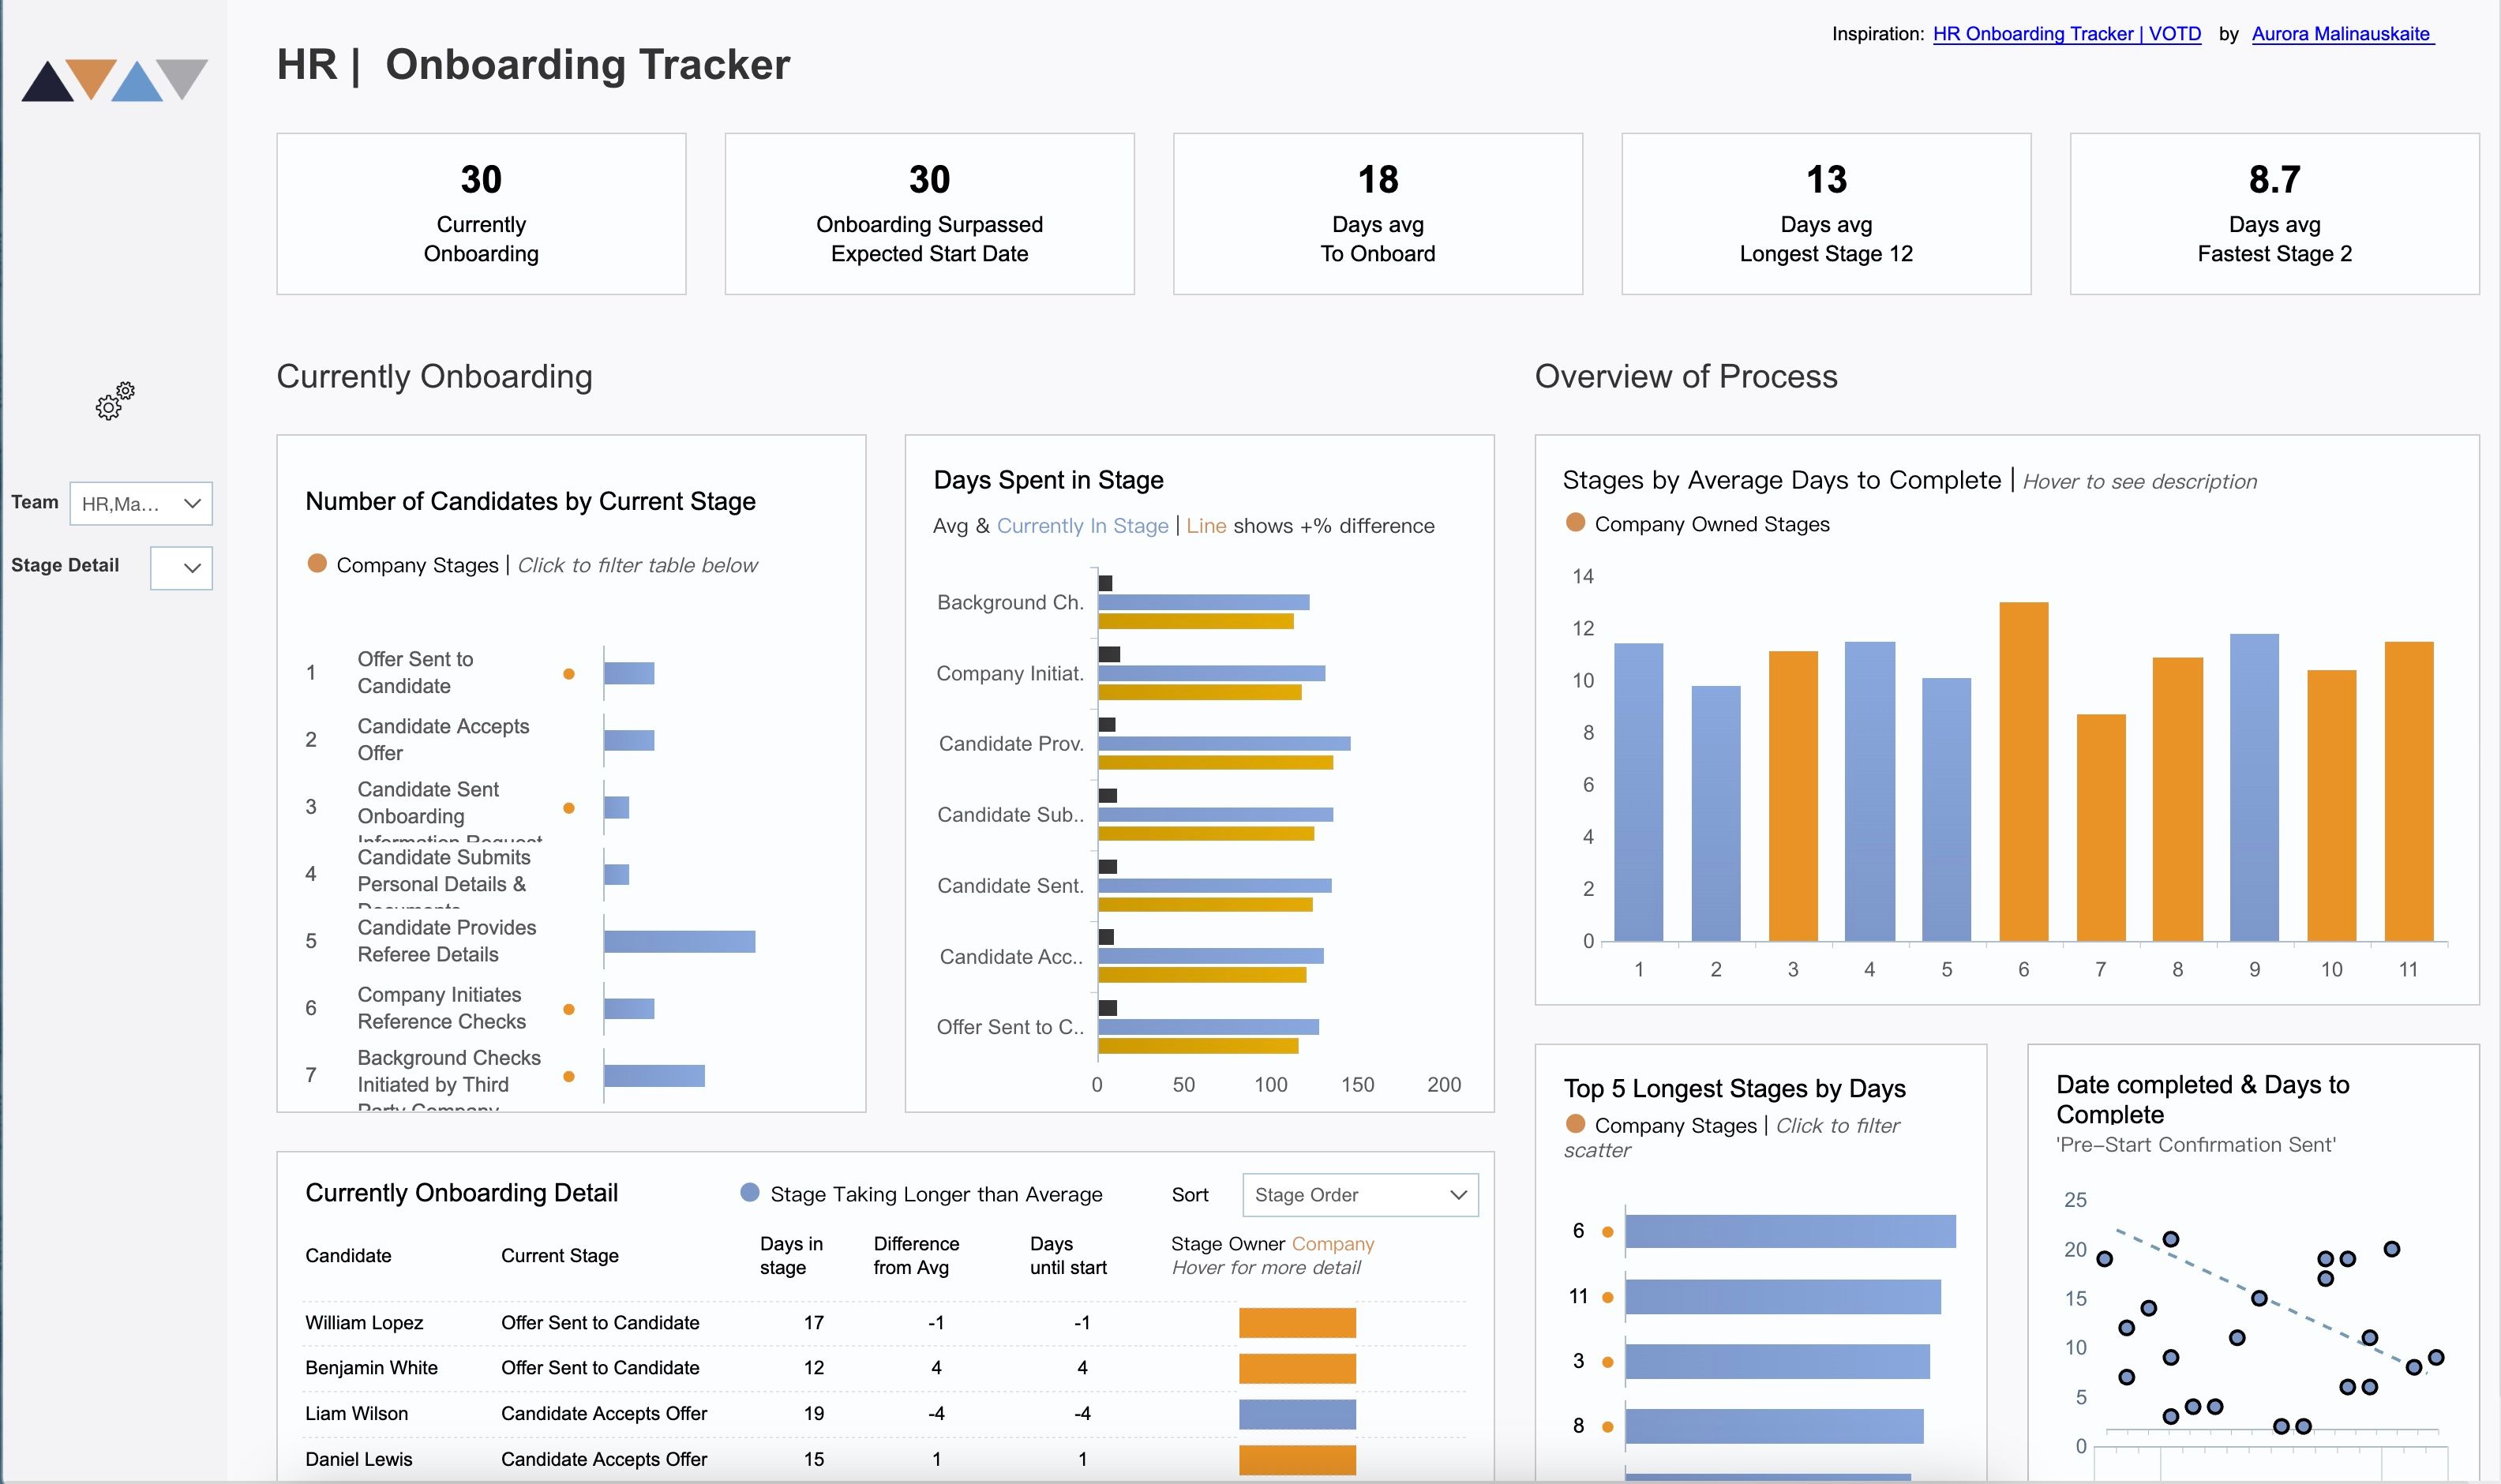Click Background Ch. blue bar in Days Spent chart
This screenshot has width=2501, height=1484.
coord(1203,602)
